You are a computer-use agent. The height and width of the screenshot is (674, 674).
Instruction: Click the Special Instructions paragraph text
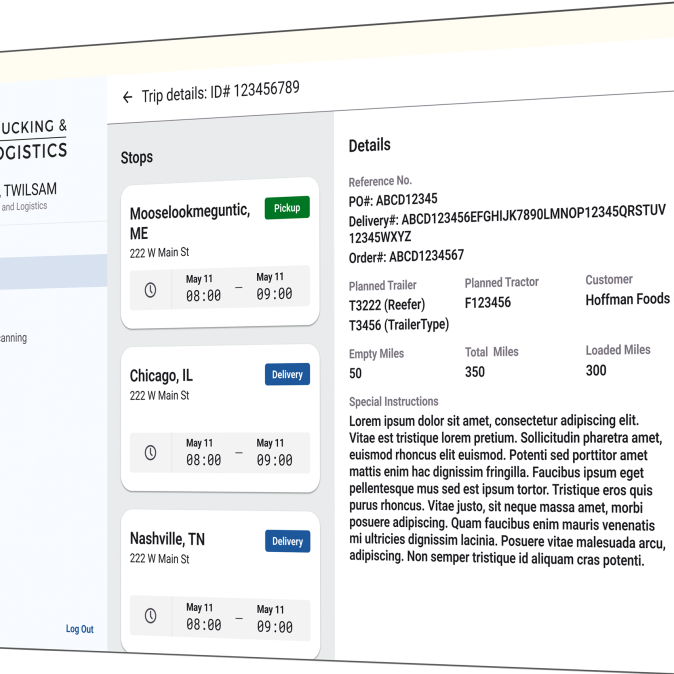505,490
